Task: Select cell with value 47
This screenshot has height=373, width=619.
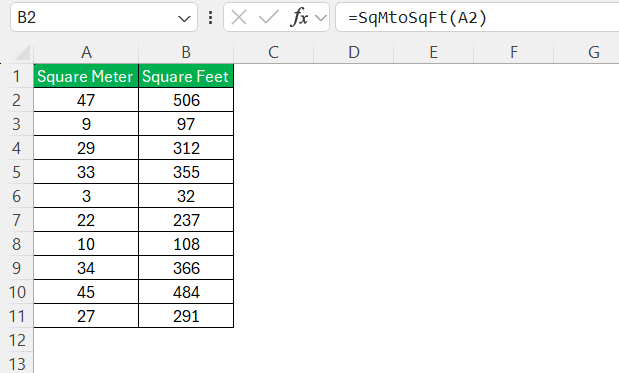Action: 86,100
